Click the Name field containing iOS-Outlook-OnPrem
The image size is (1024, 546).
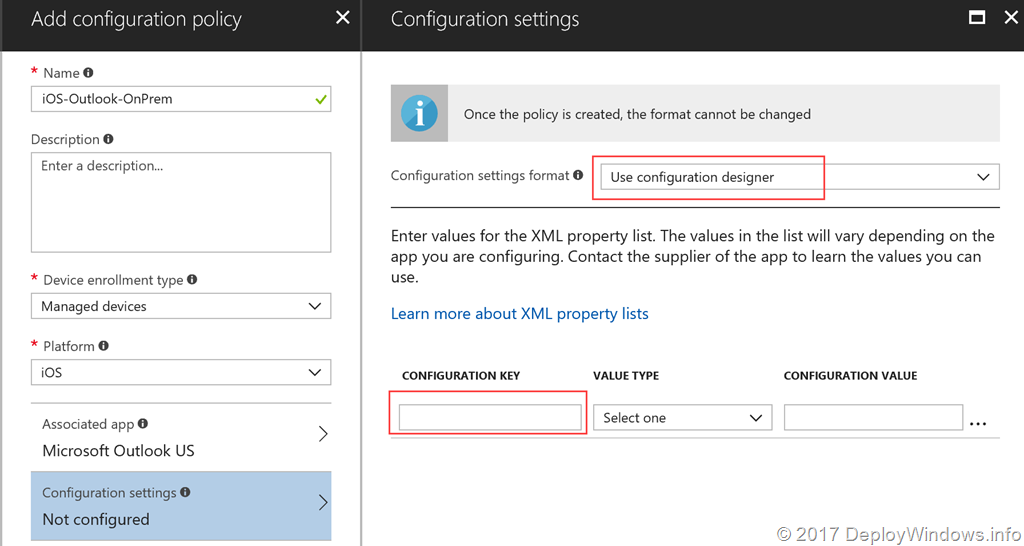pos(170,99)
